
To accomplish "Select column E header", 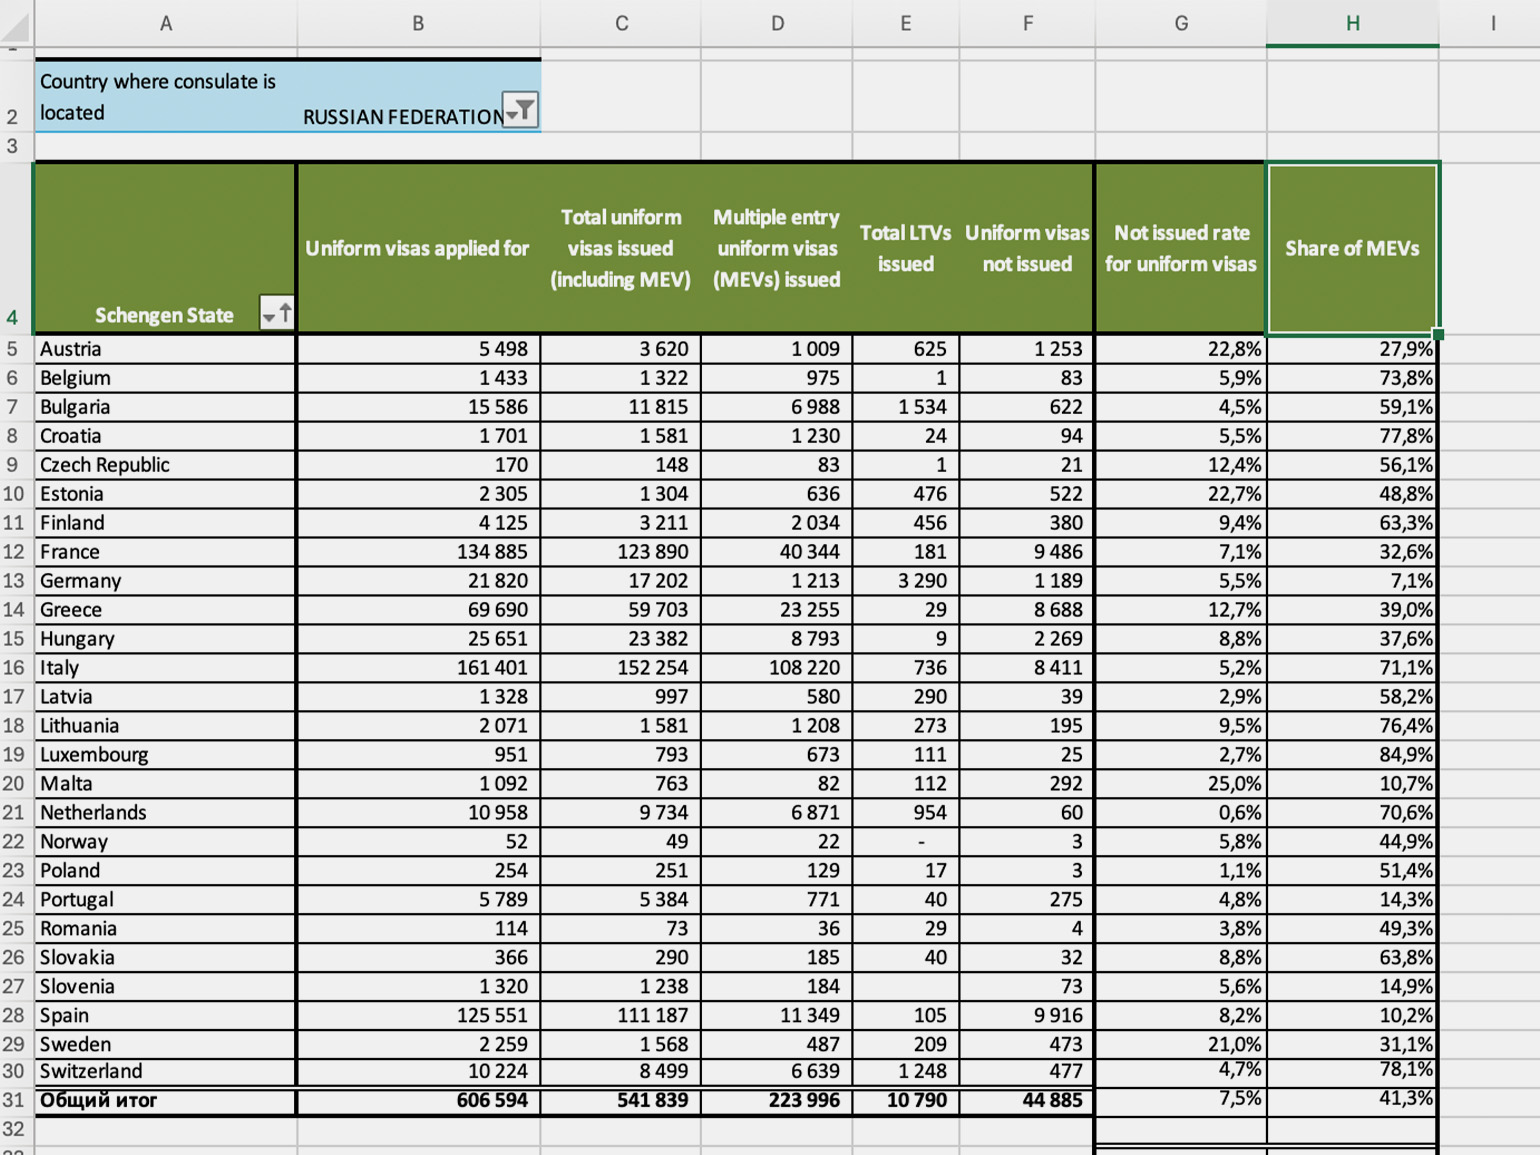I will click(906, 23).
